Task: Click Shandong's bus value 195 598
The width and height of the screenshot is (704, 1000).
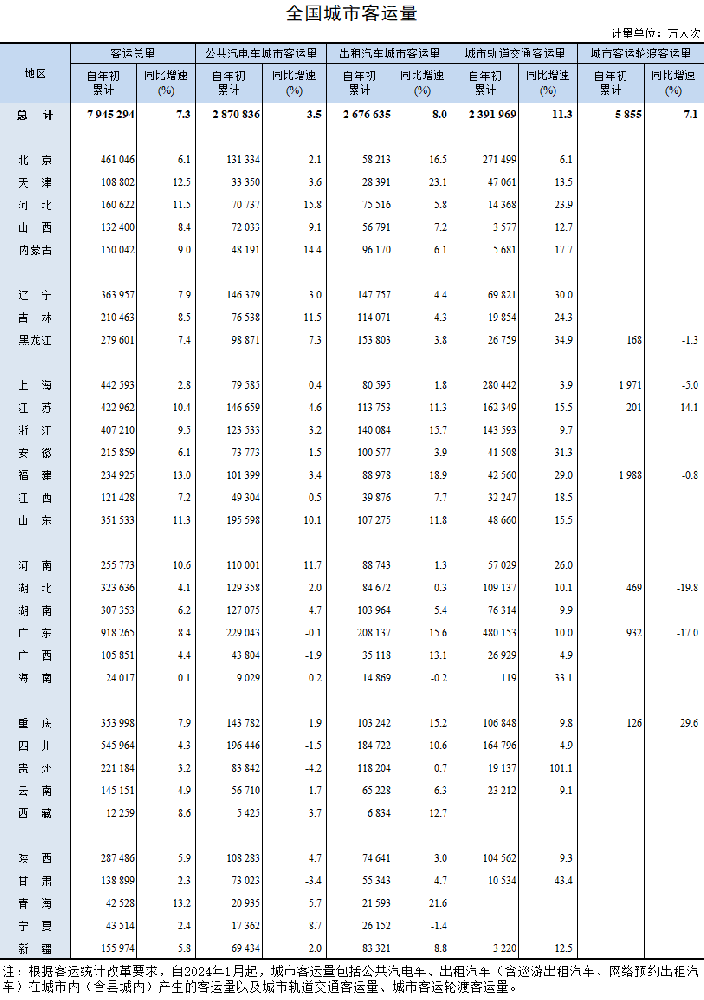Action: coord(243,520)
